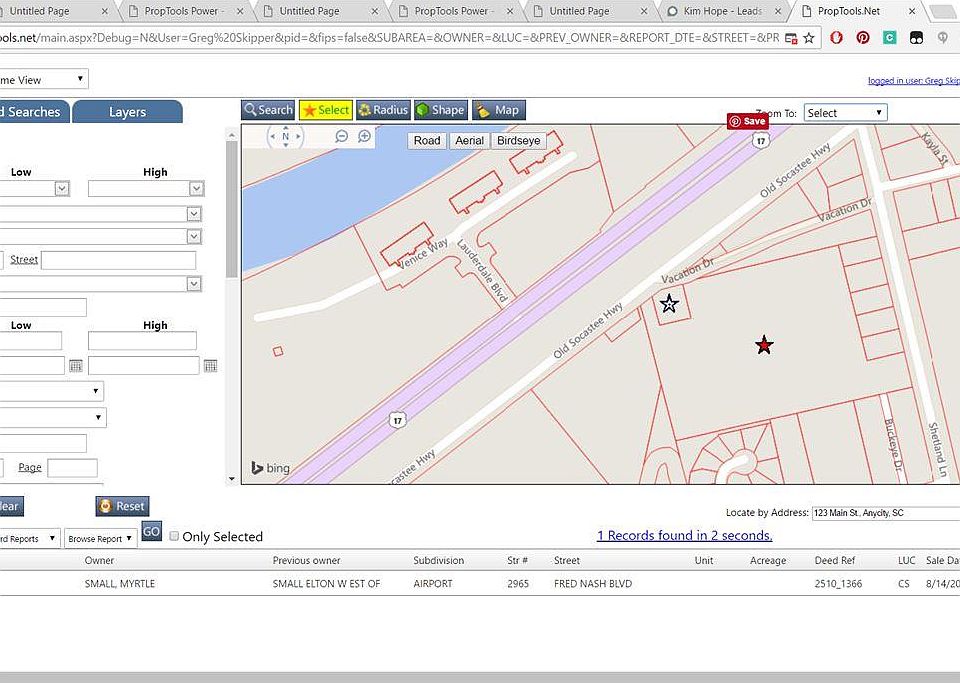This screenshot has height=683, width=960.
Task: Open the Opera extension icon
Action: point(836,38)
